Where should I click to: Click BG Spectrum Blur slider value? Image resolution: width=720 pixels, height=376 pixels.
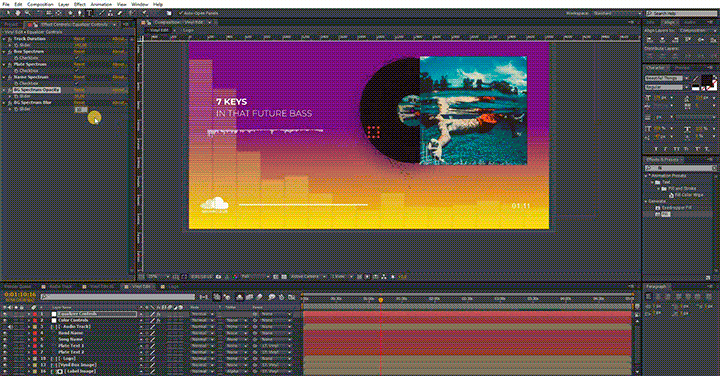(81, 109)
